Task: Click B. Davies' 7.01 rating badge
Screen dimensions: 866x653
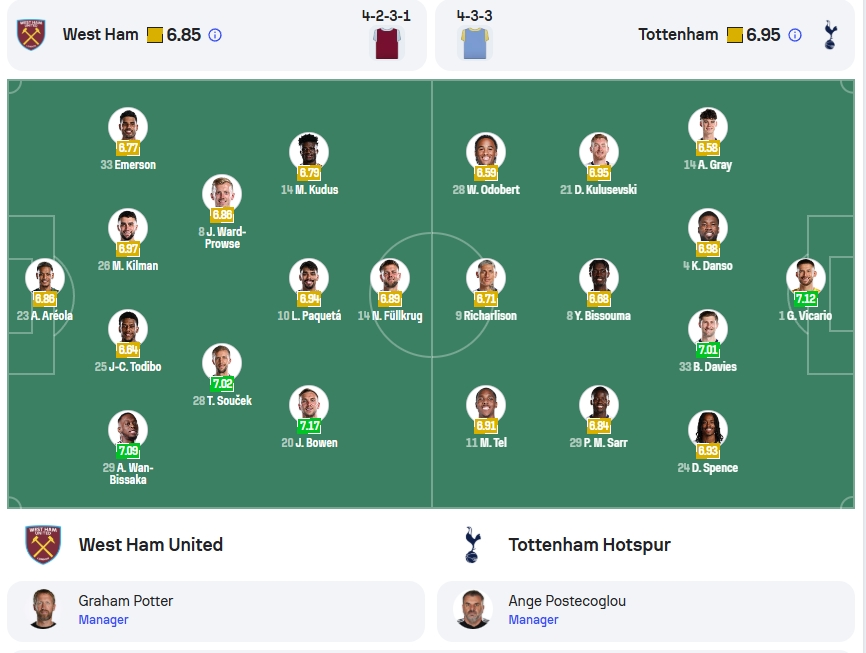Action: pyautogui.click(x=708, y=350)
